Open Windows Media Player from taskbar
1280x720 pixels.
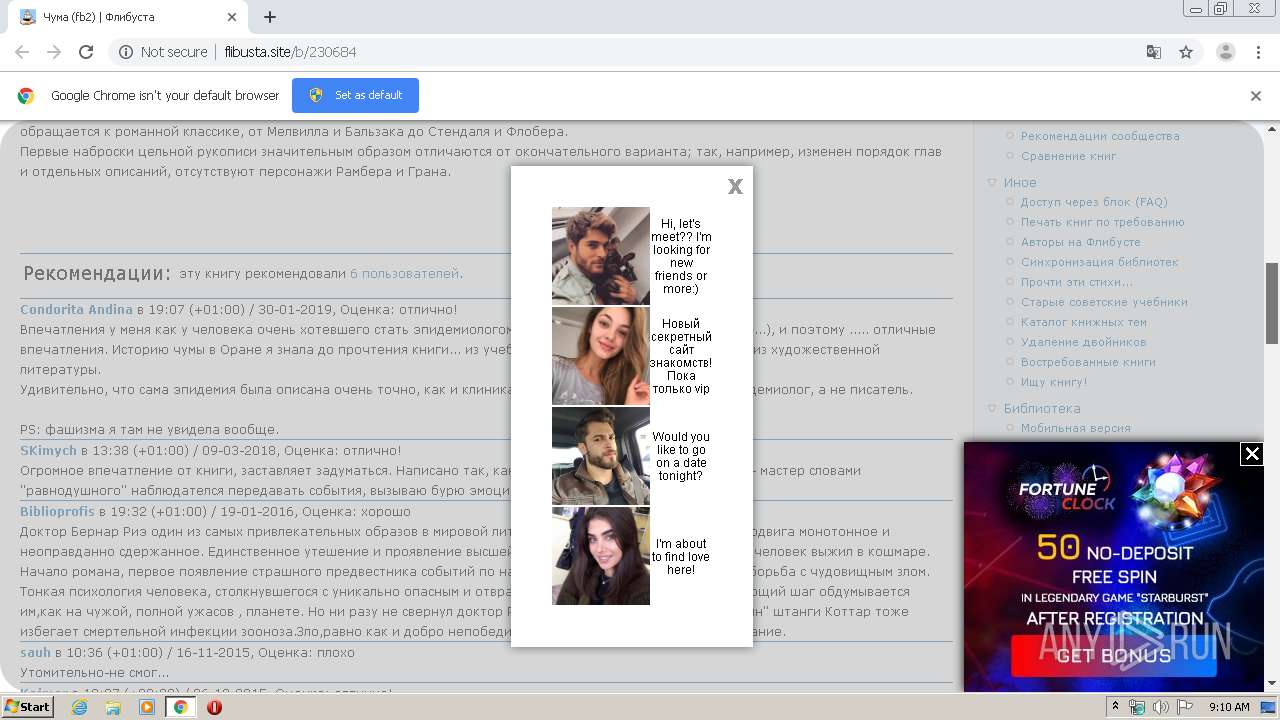pyautogui.click(x=147, y=707)
